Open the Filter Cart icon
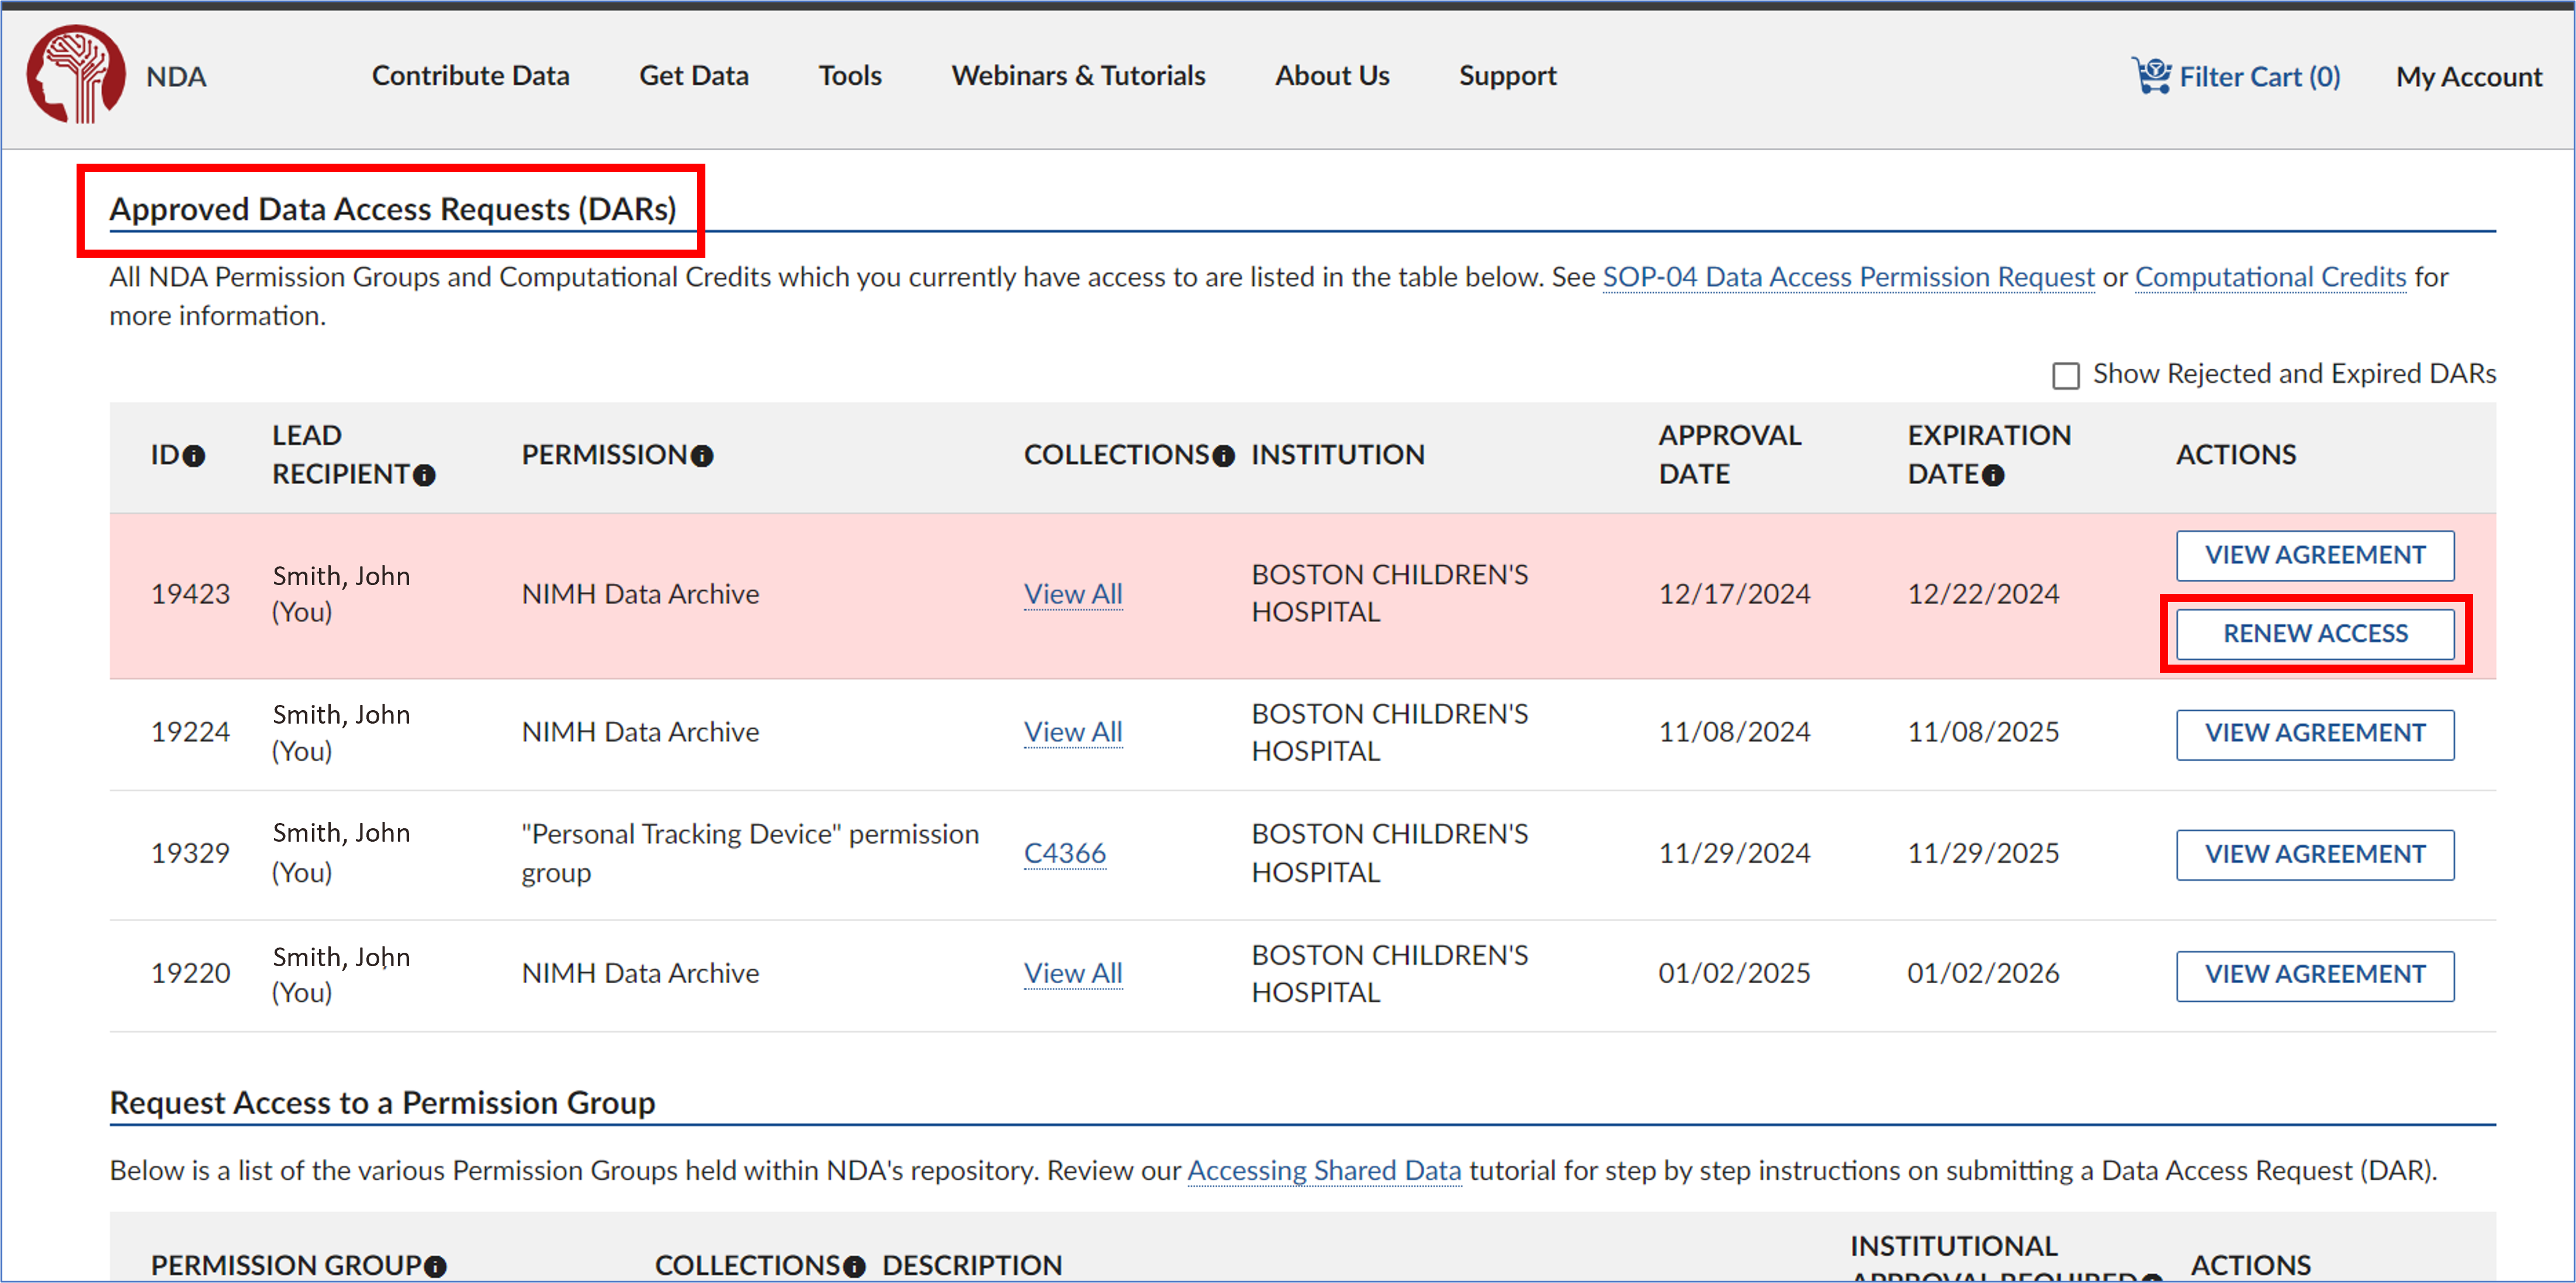The width and height of the screenshot is (2576, 1283). tap(2151, 75)
